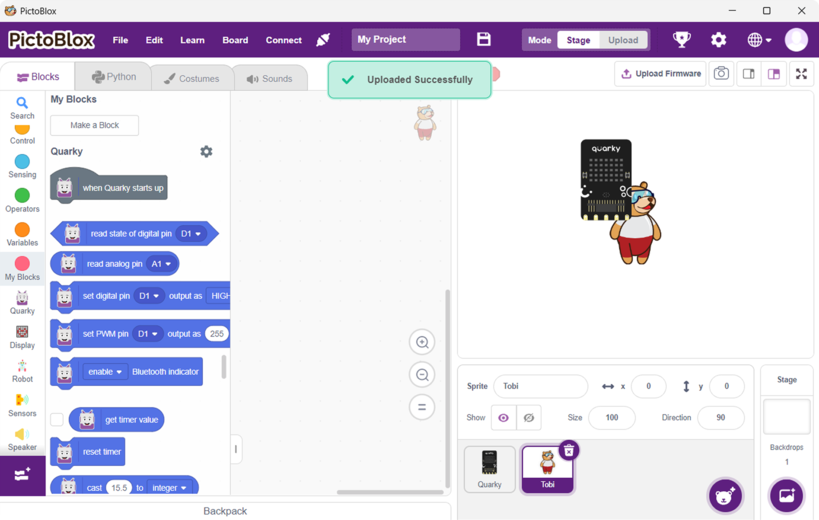Screen dimensions: 819x520
Task: Open the Connect menu
Action: pos(284,40)
